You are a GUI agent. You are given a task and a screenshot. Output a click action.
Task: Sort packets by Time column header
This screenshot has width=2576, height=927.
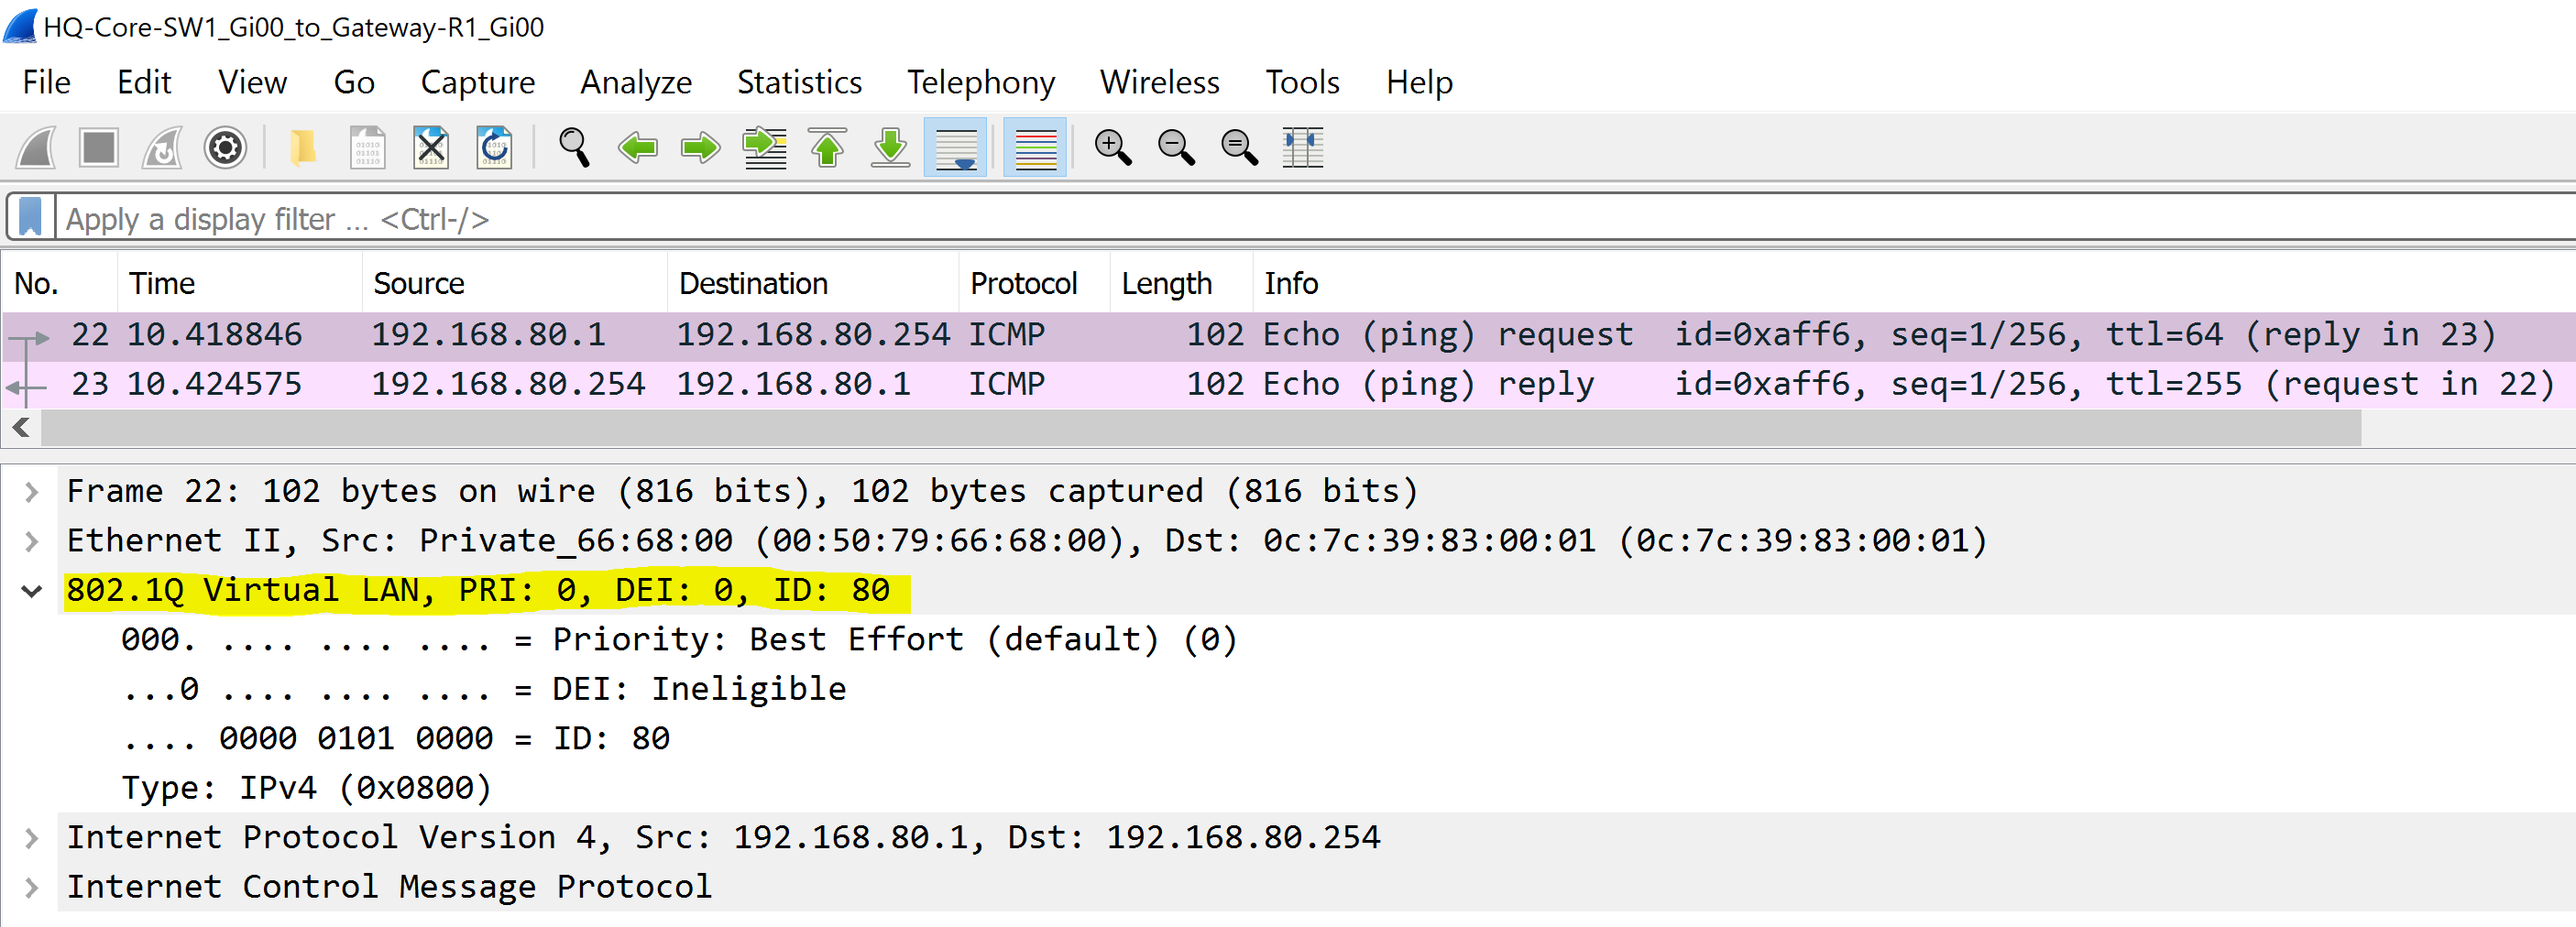click(240, 283)
